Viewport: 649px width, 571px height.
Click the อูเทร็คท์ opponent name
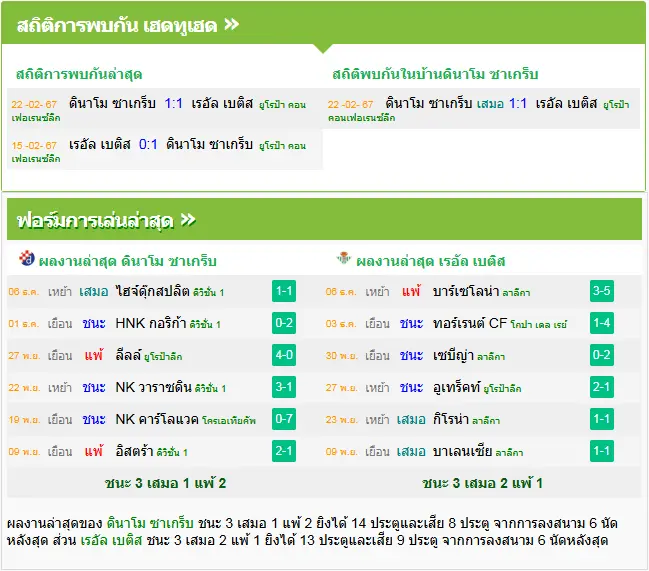point(457,387)
